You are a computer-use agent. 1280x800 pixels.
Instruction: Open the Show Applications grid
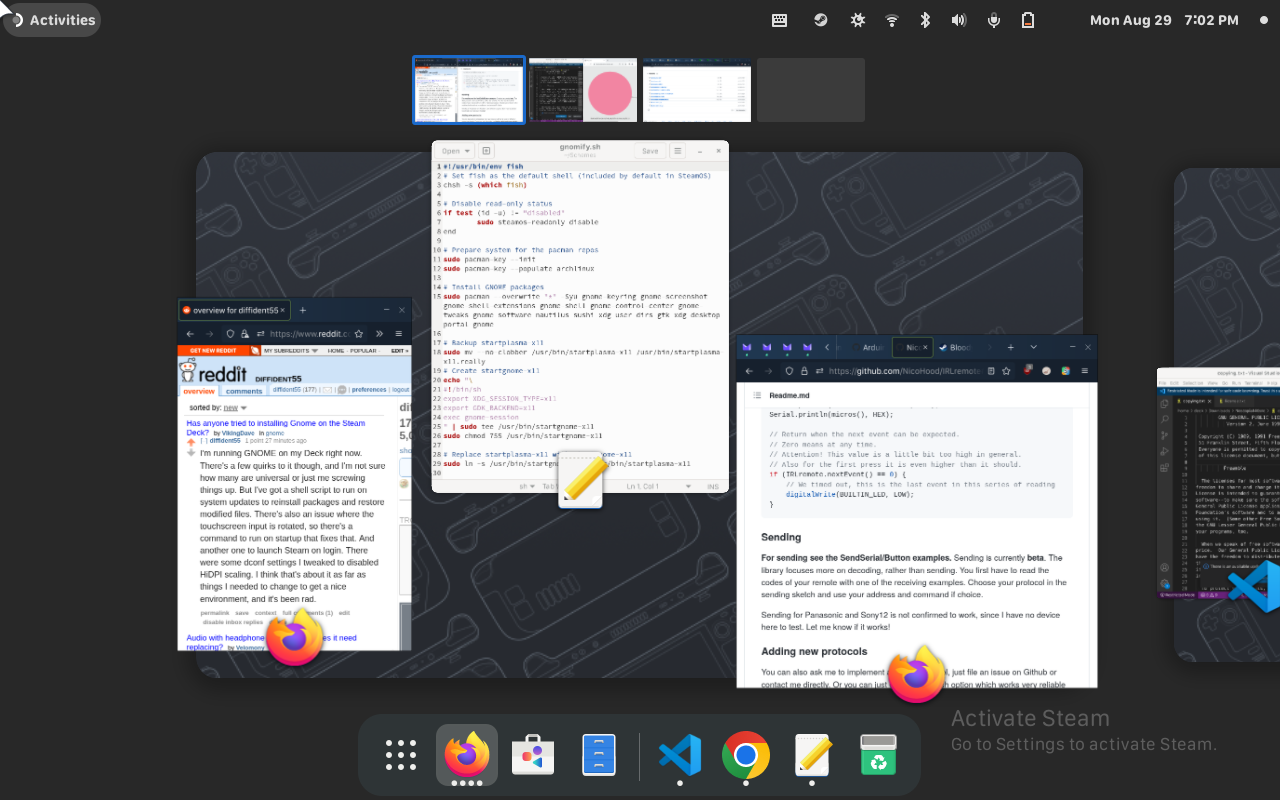[x=400, y=755]
